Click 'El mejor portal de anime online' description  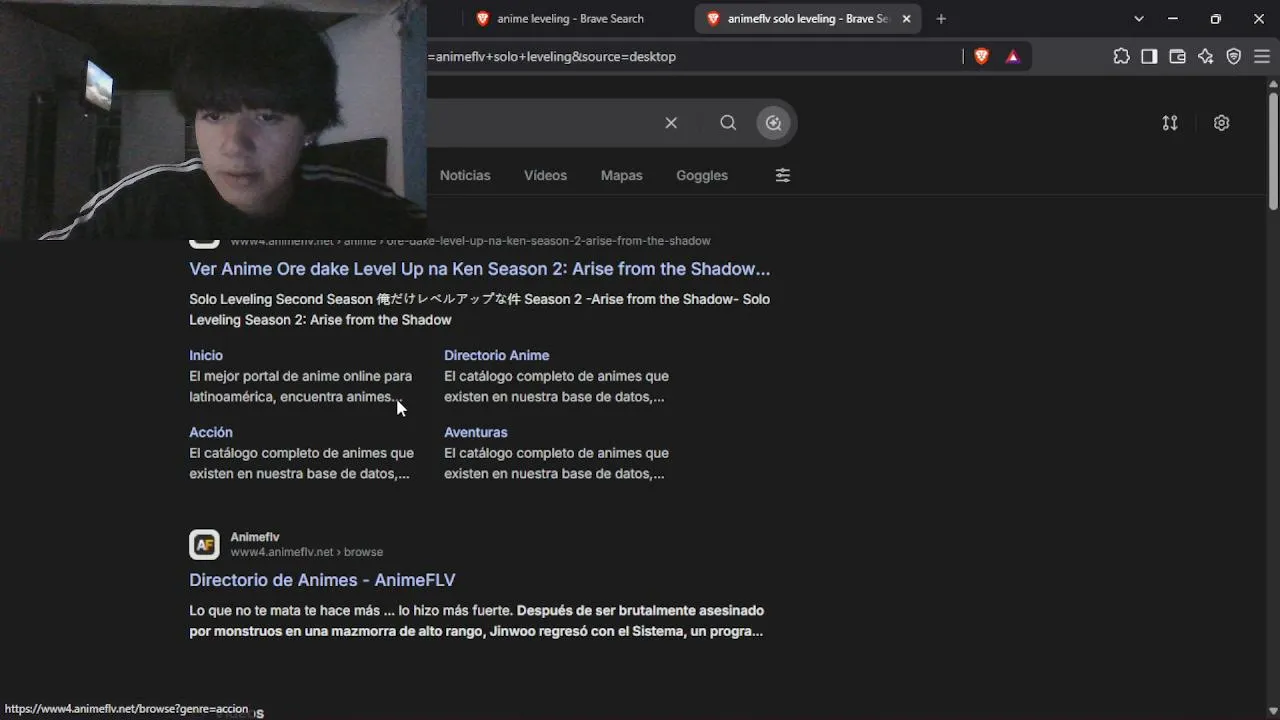301,386
